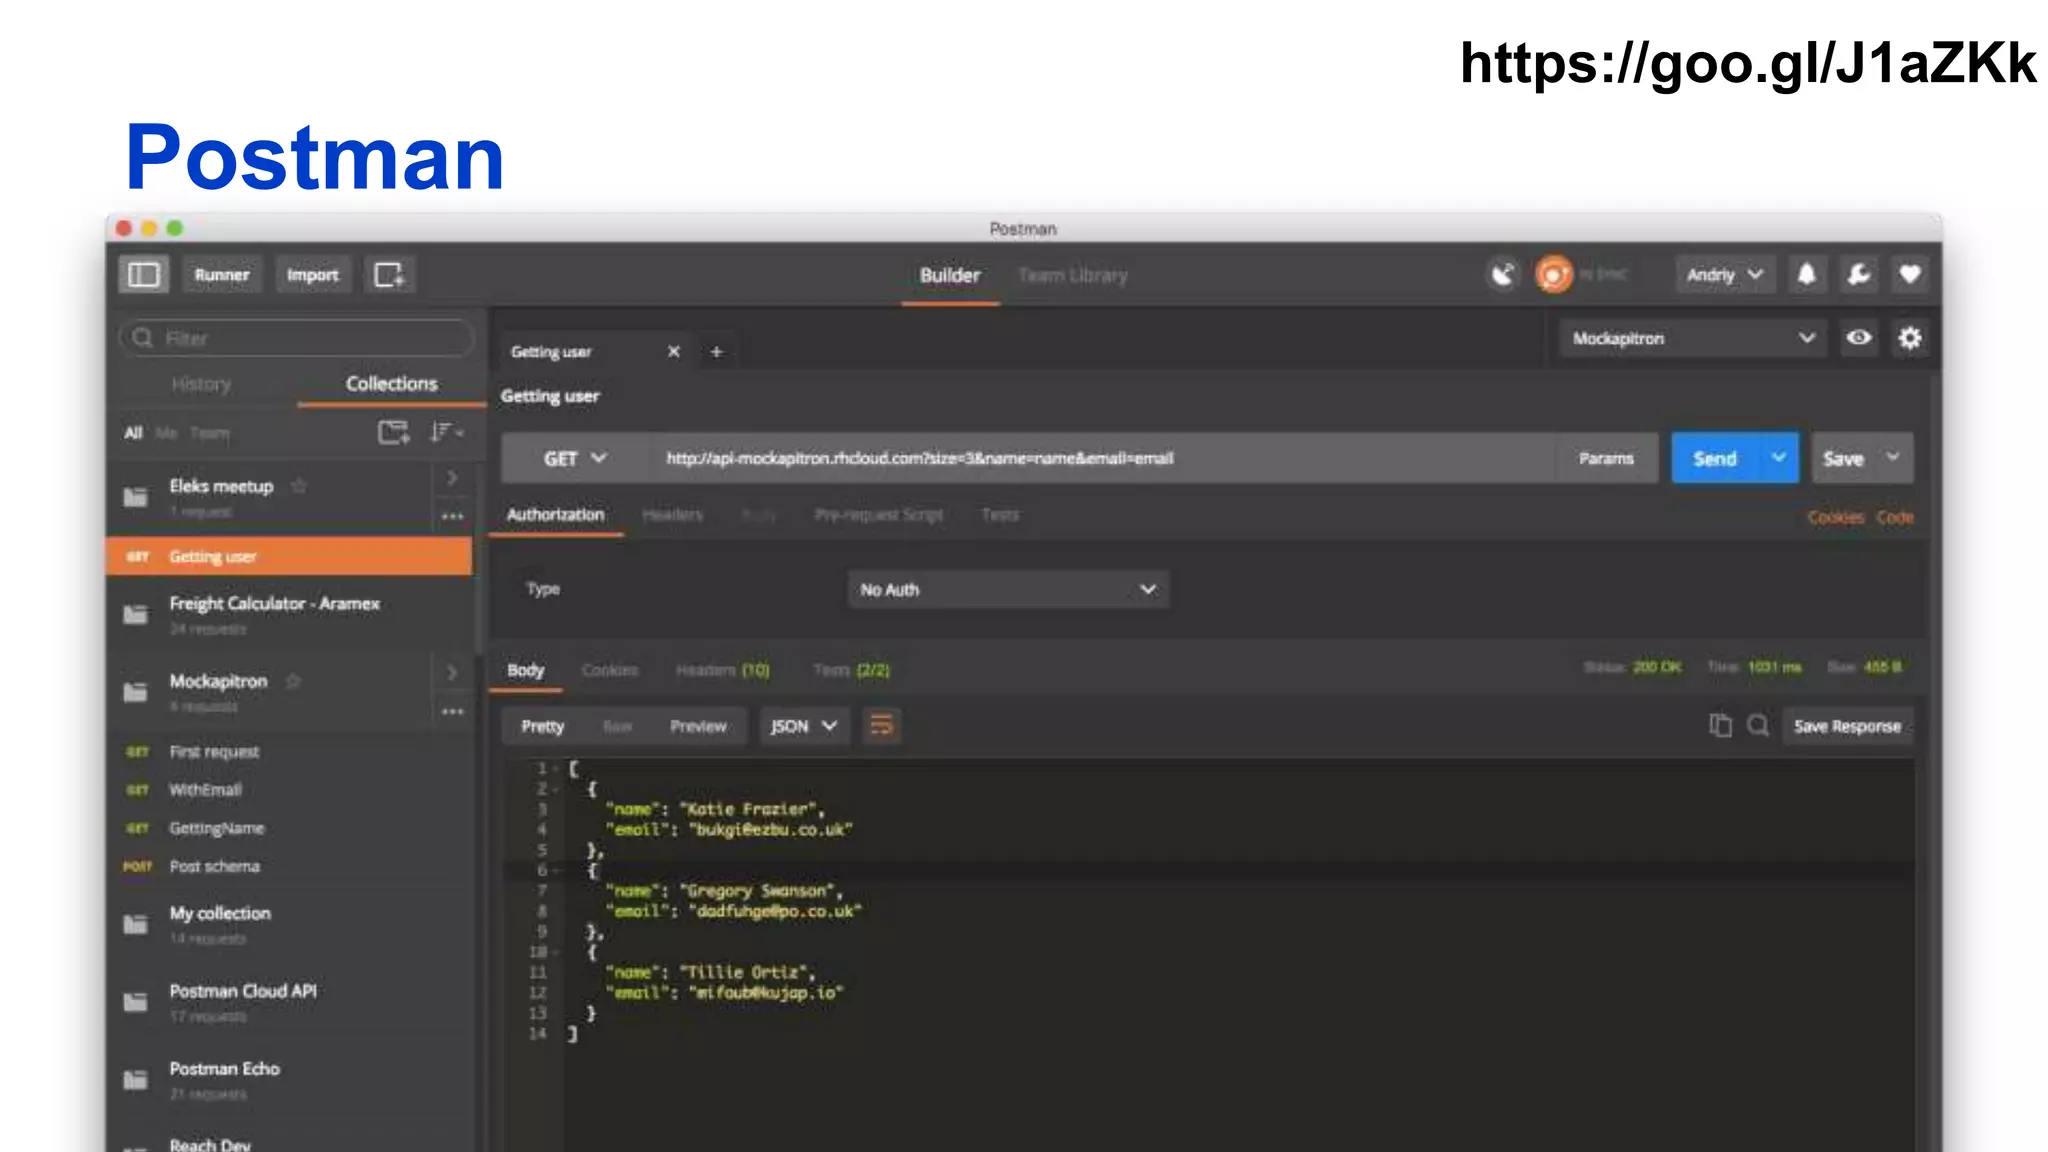Open the JSON format dropdown

pyautogui.click(x=804, y=725)
